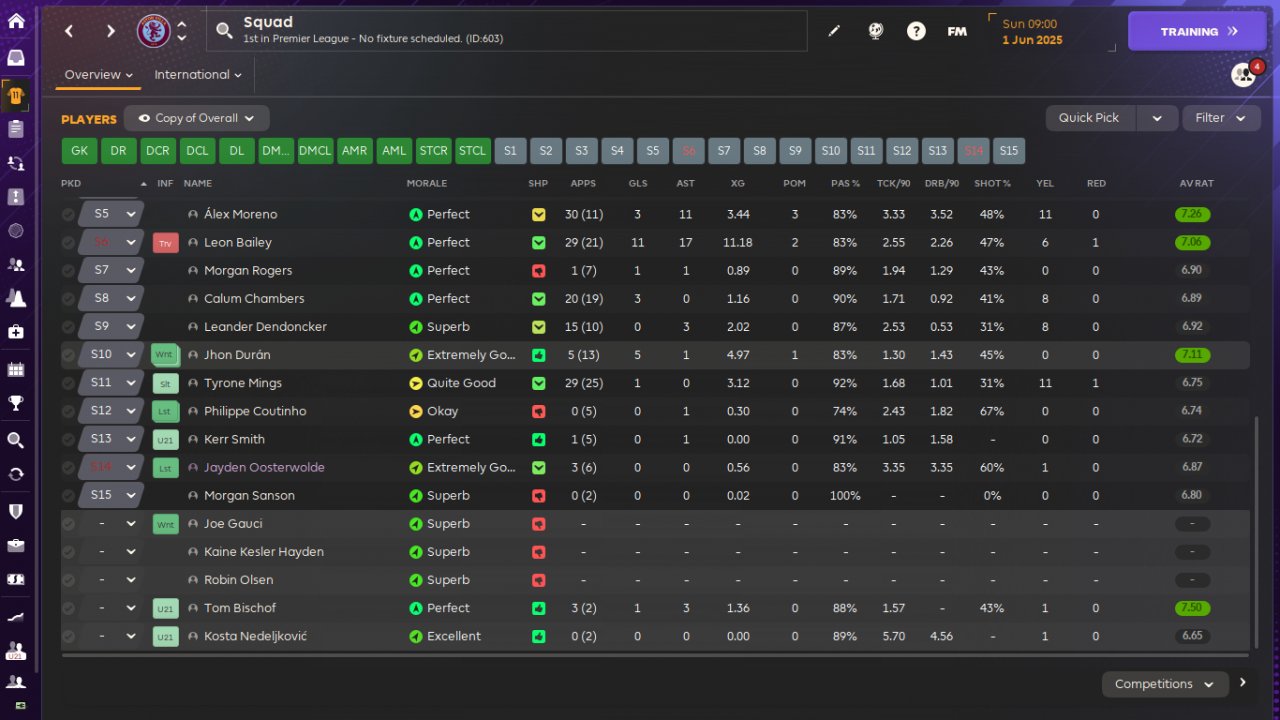This screenshot has width=1280, height=720.
Task: Open the competitions trophy icon in sidebar
Action: pos(16,403)
